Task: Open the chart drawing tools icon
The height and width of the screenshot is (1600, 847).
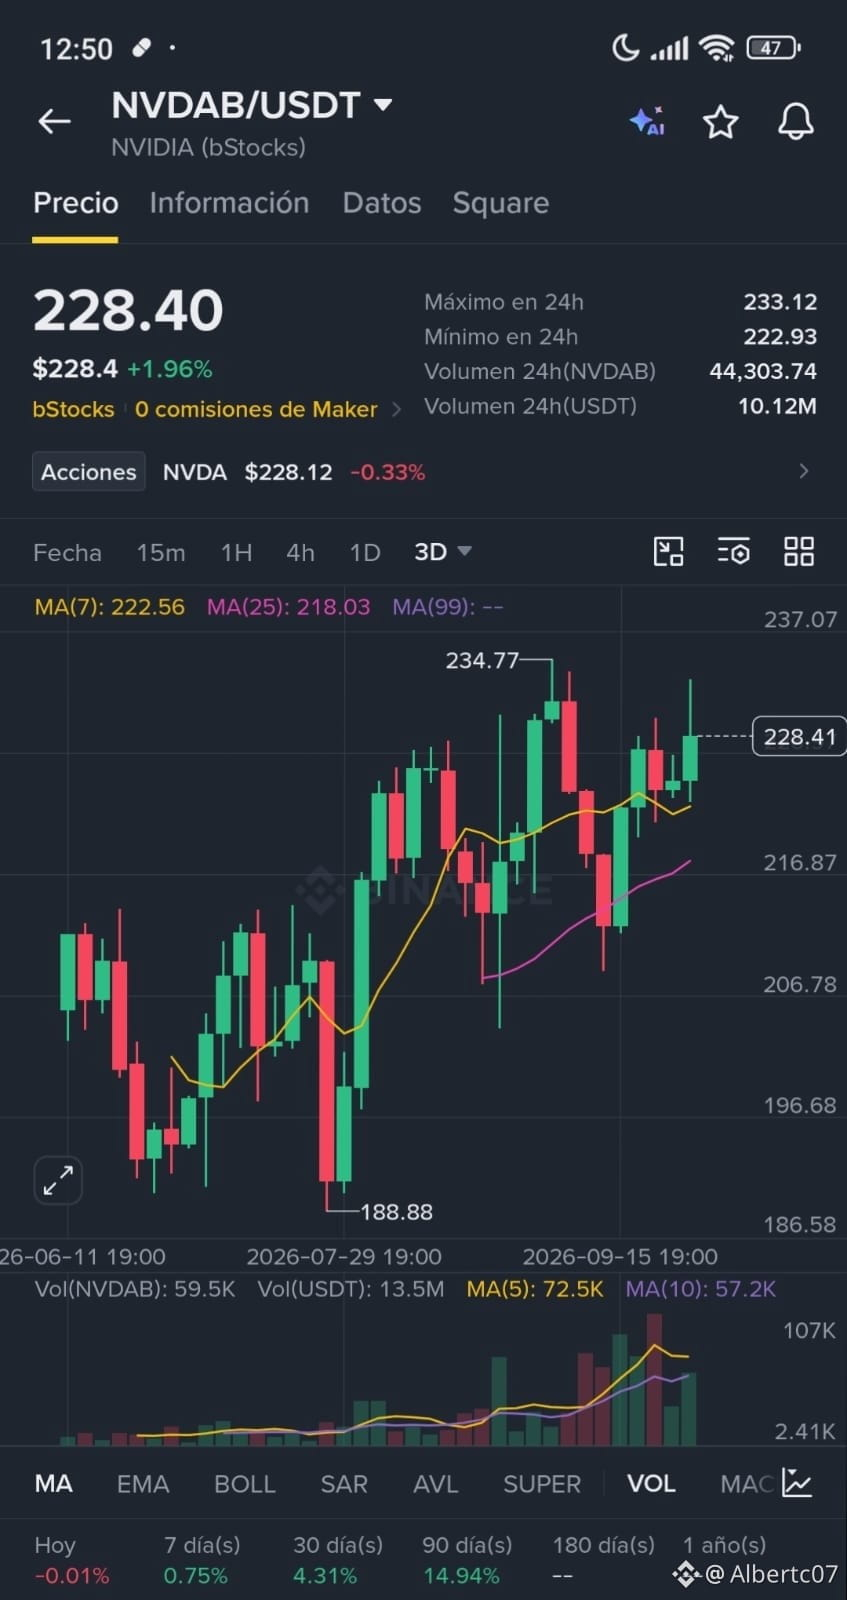Action: point(668,551)
